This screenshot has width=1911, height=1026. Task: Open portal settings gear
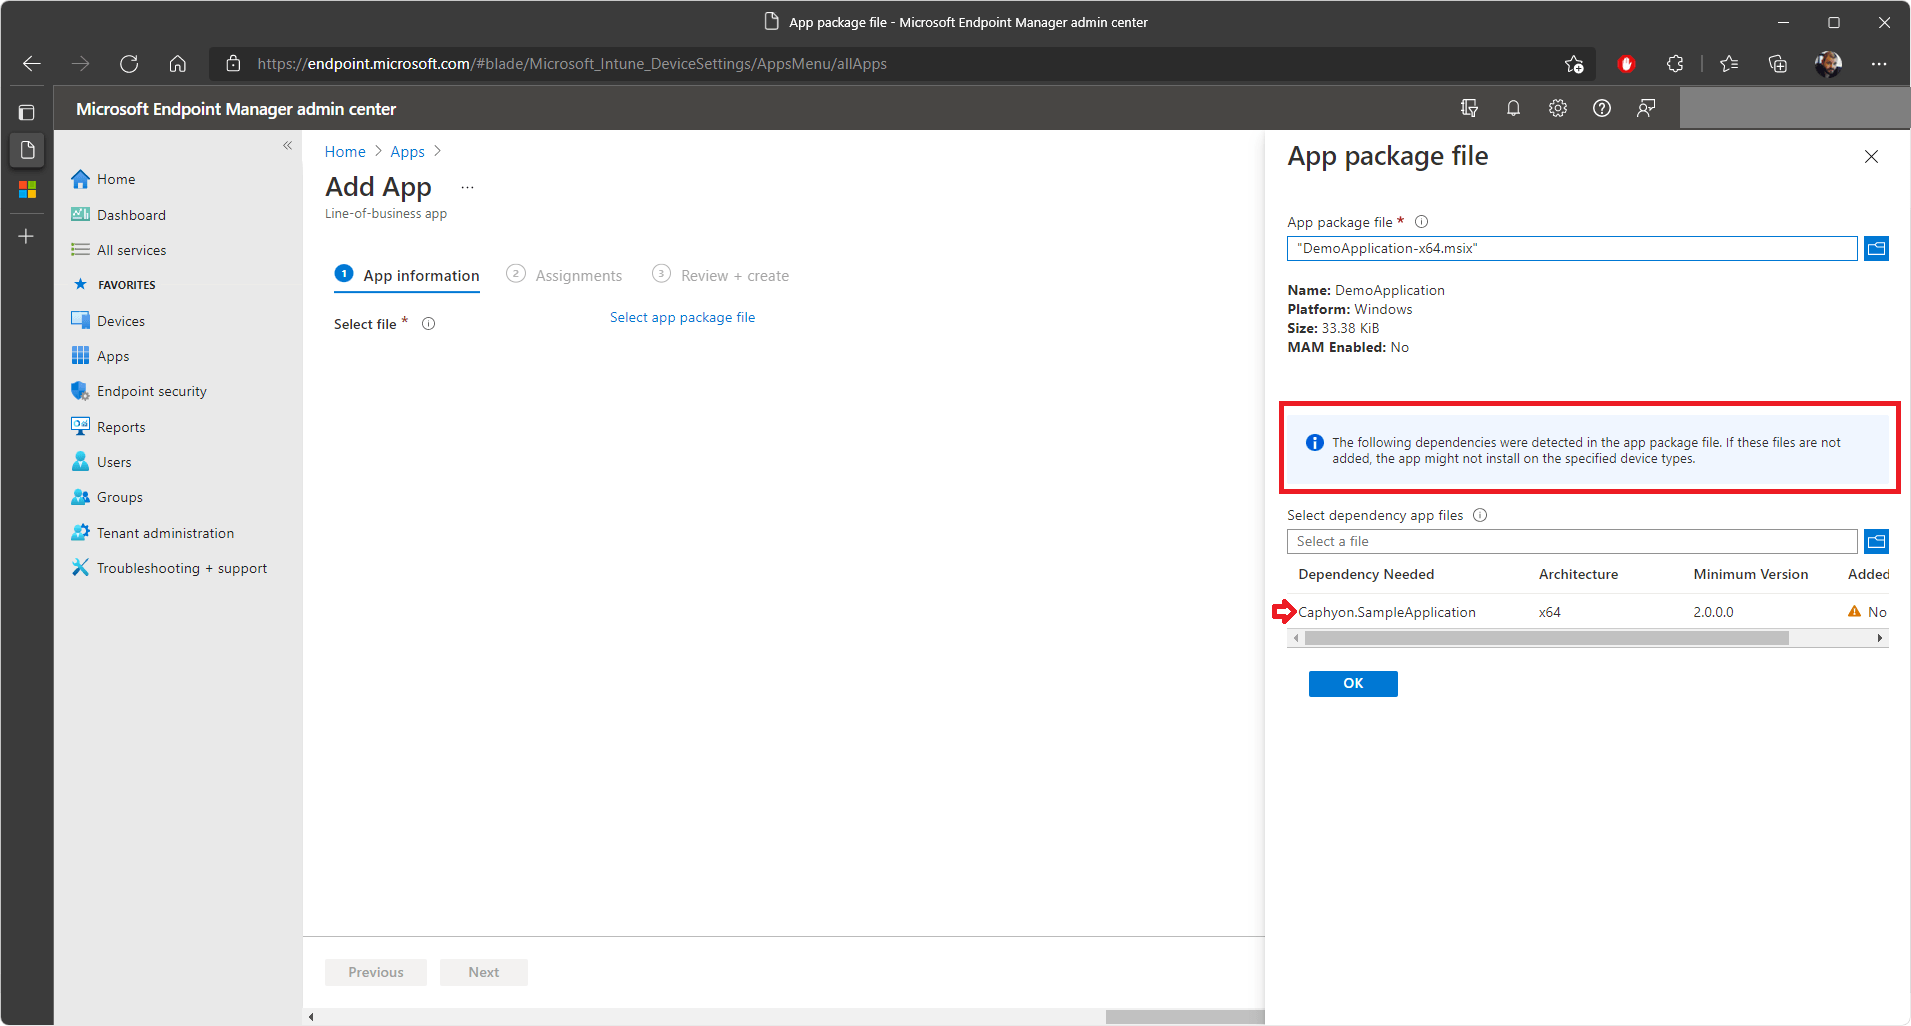pyautogui.click(x=1558, y=108)
